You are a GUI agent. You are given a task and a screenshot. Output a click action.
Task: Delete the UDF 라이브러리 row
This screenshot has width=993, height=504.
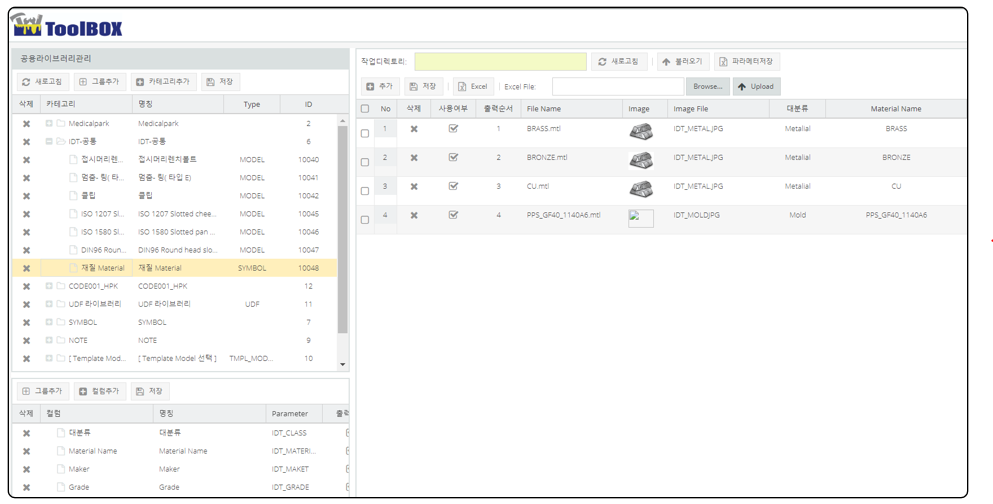(x=26, y=305)
